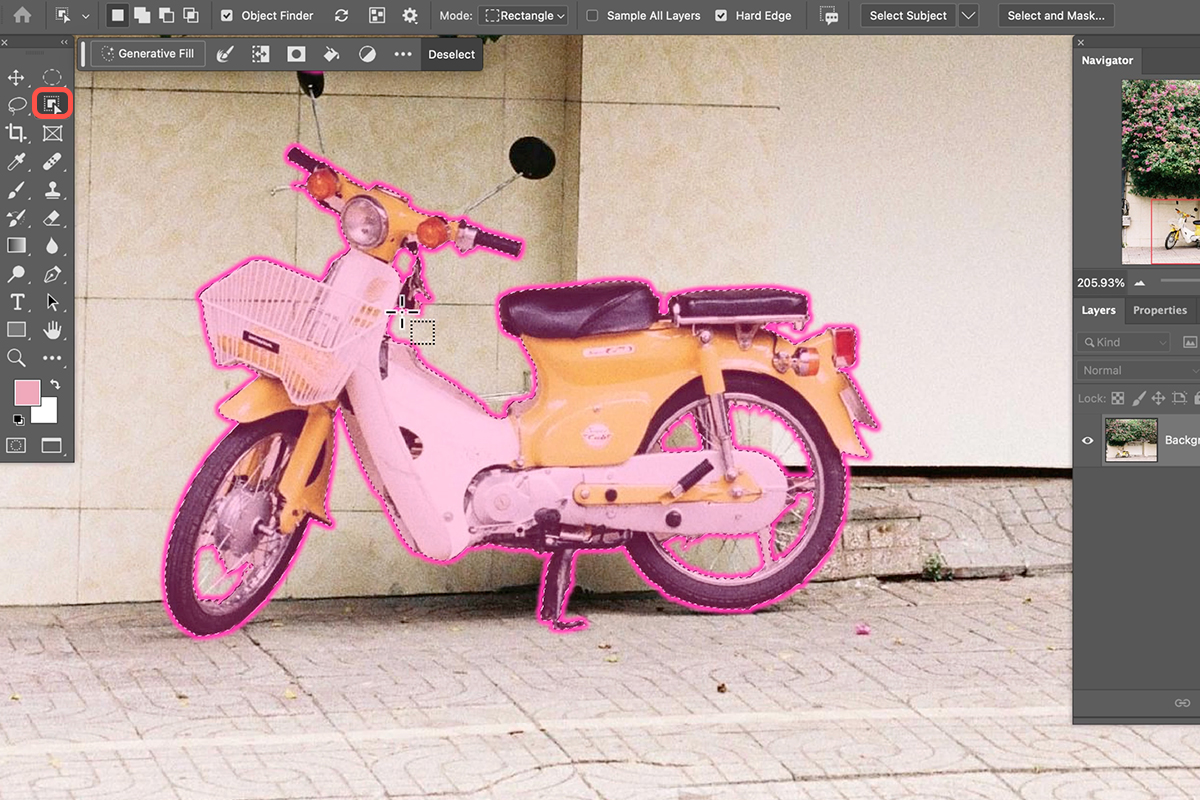1200x800 pixels.
Task: Reset to default foreground and background colors
Action: 19,420
